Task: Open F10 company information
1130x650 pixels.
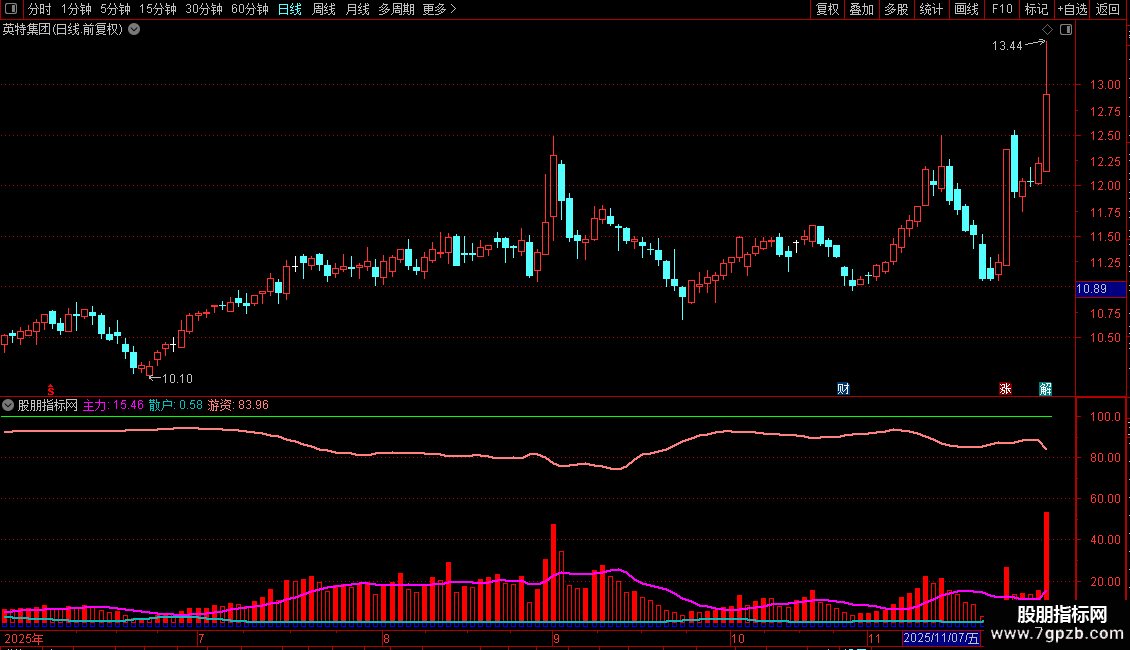Action: tap(1002, 9)
